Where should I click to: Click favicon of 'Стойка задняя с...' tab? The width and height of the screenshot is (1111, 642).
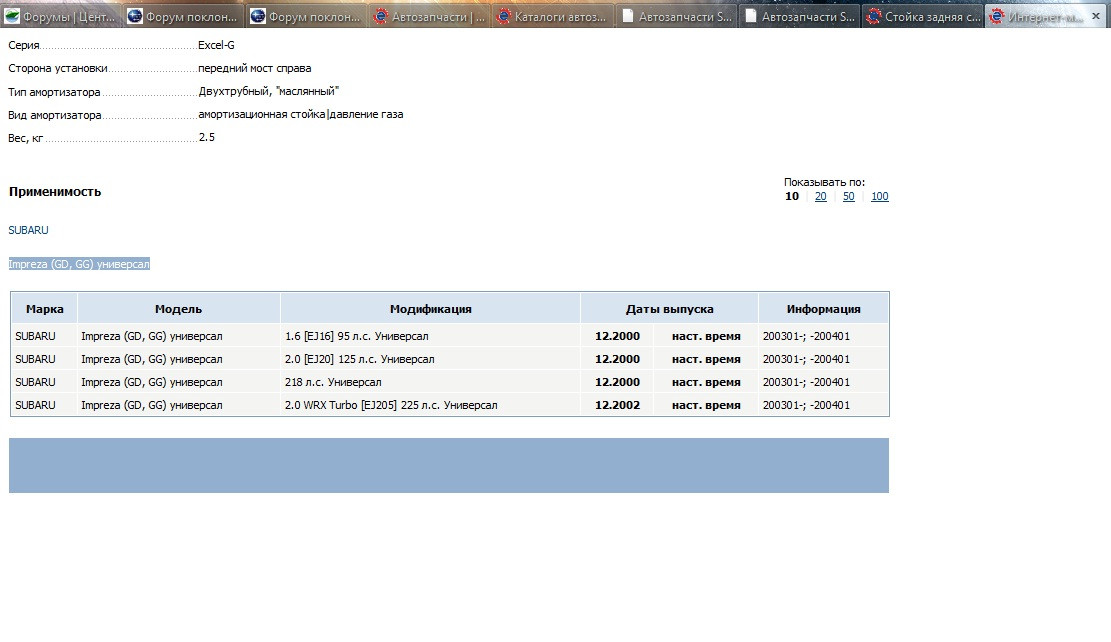coord(874,16)
